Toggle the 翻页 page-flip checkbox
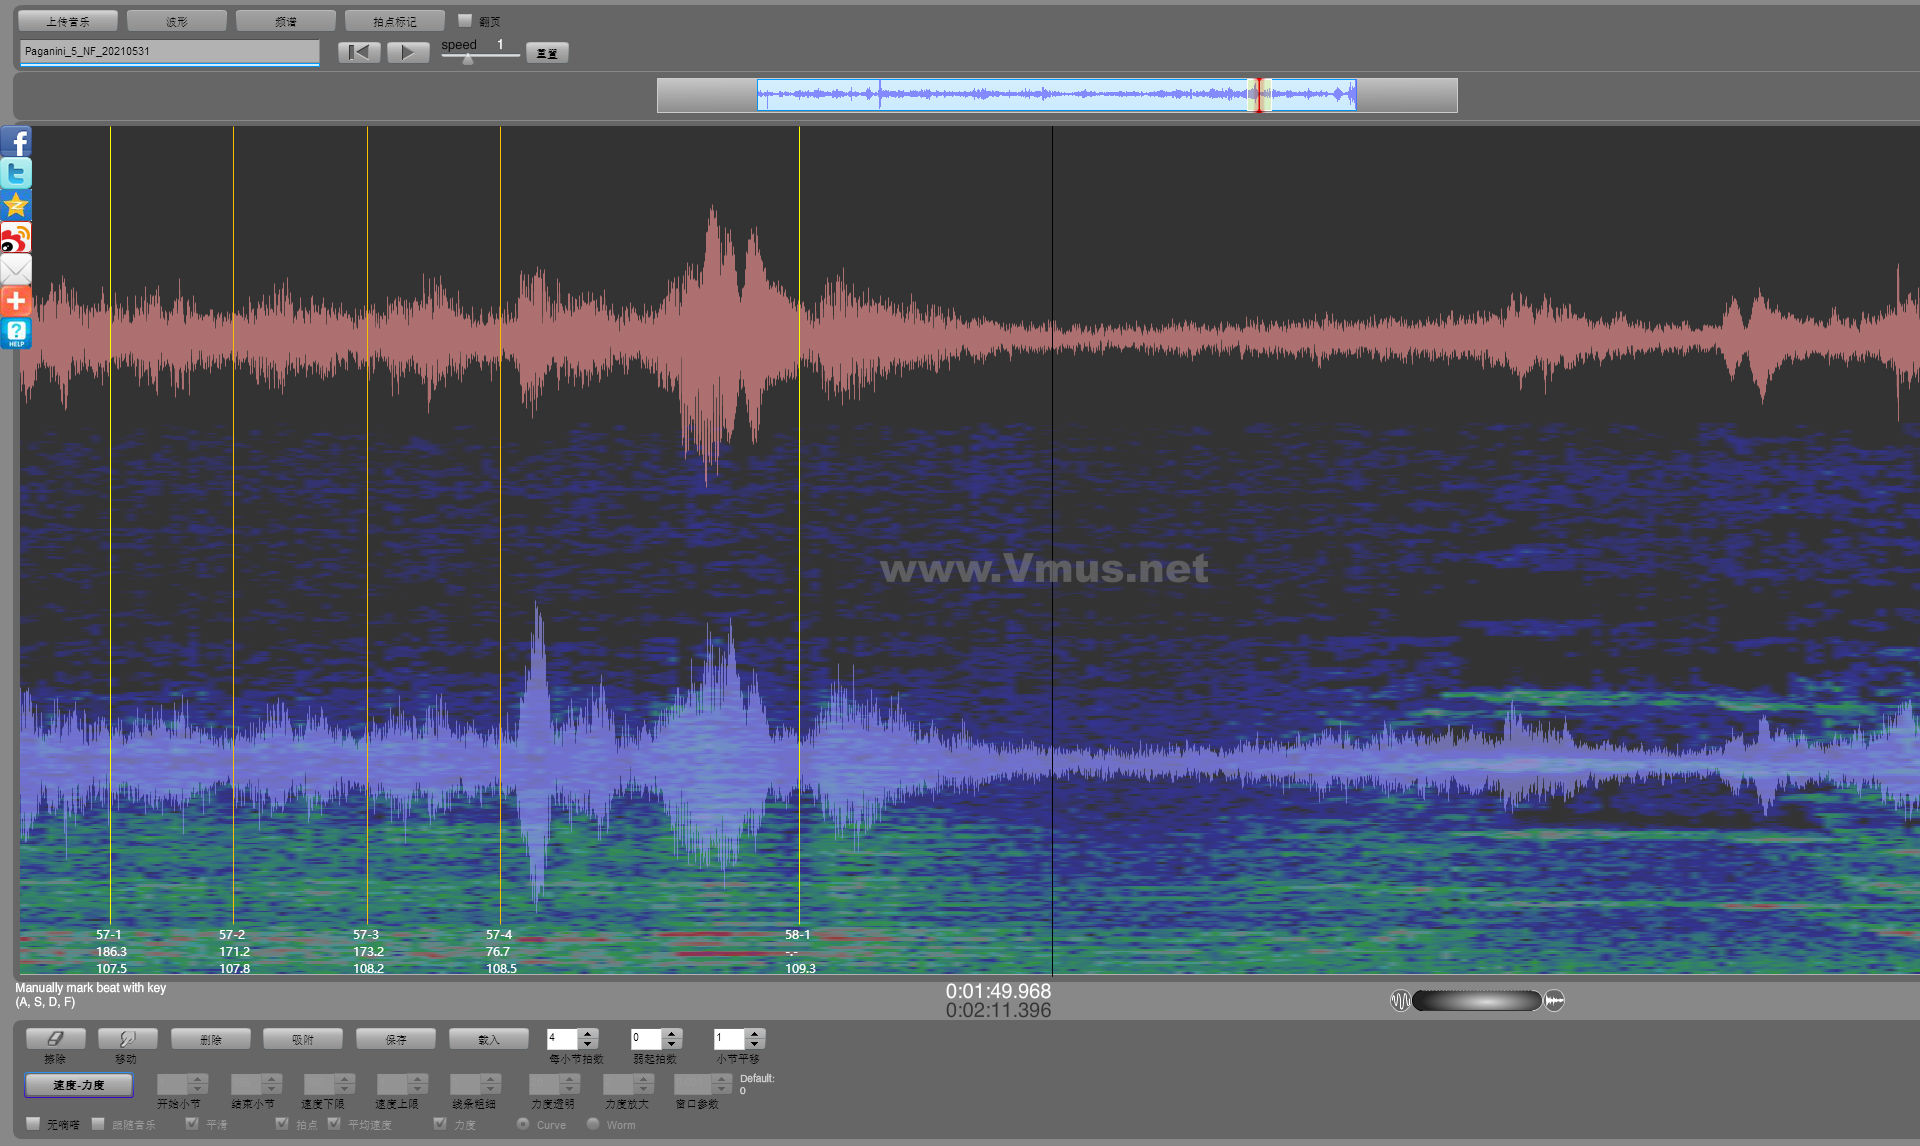Viewport: 1920px width, 1146px height. [465, 20]
